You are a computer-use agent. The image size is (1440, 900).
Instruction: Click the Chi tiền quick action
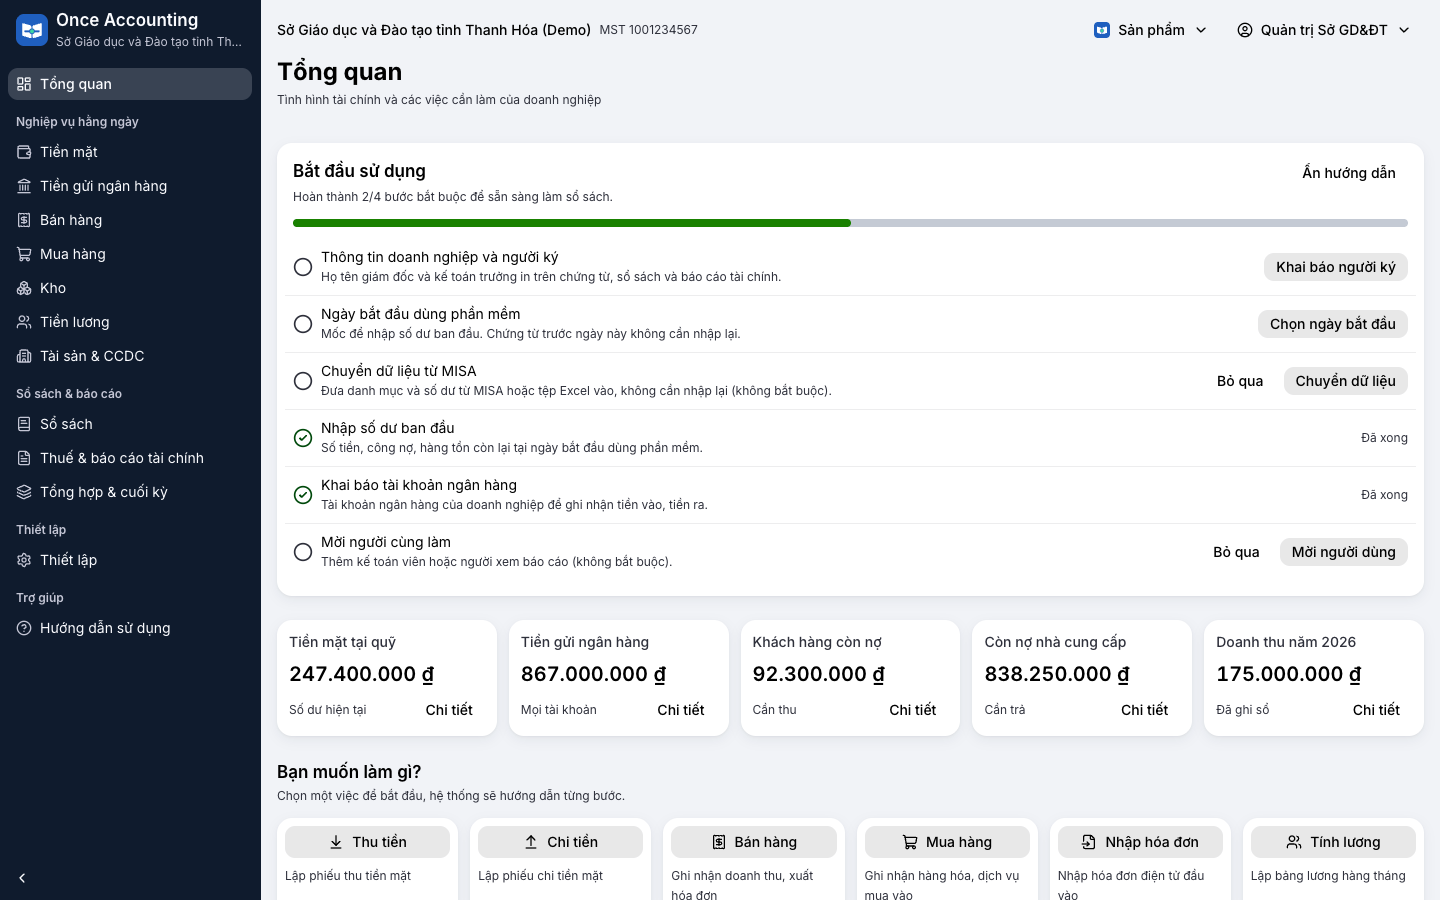click(x=560, y=842)
